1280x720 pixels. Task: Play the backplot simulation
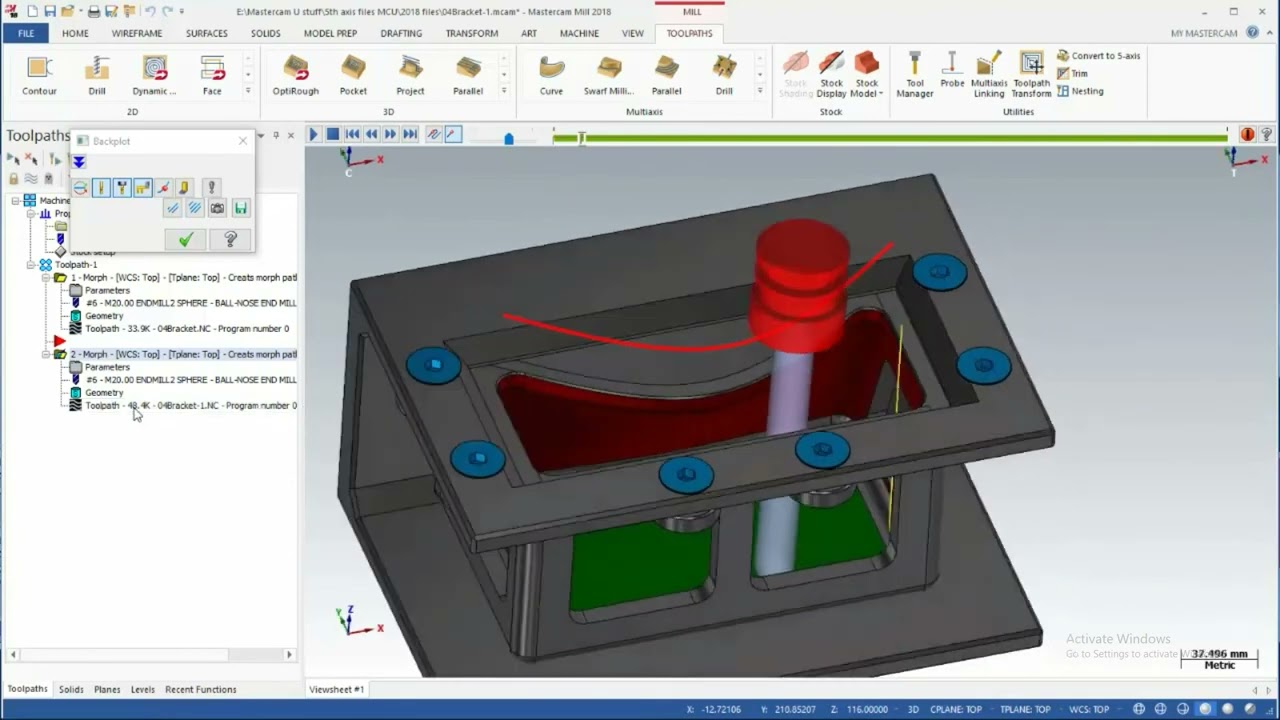(313, 134)
